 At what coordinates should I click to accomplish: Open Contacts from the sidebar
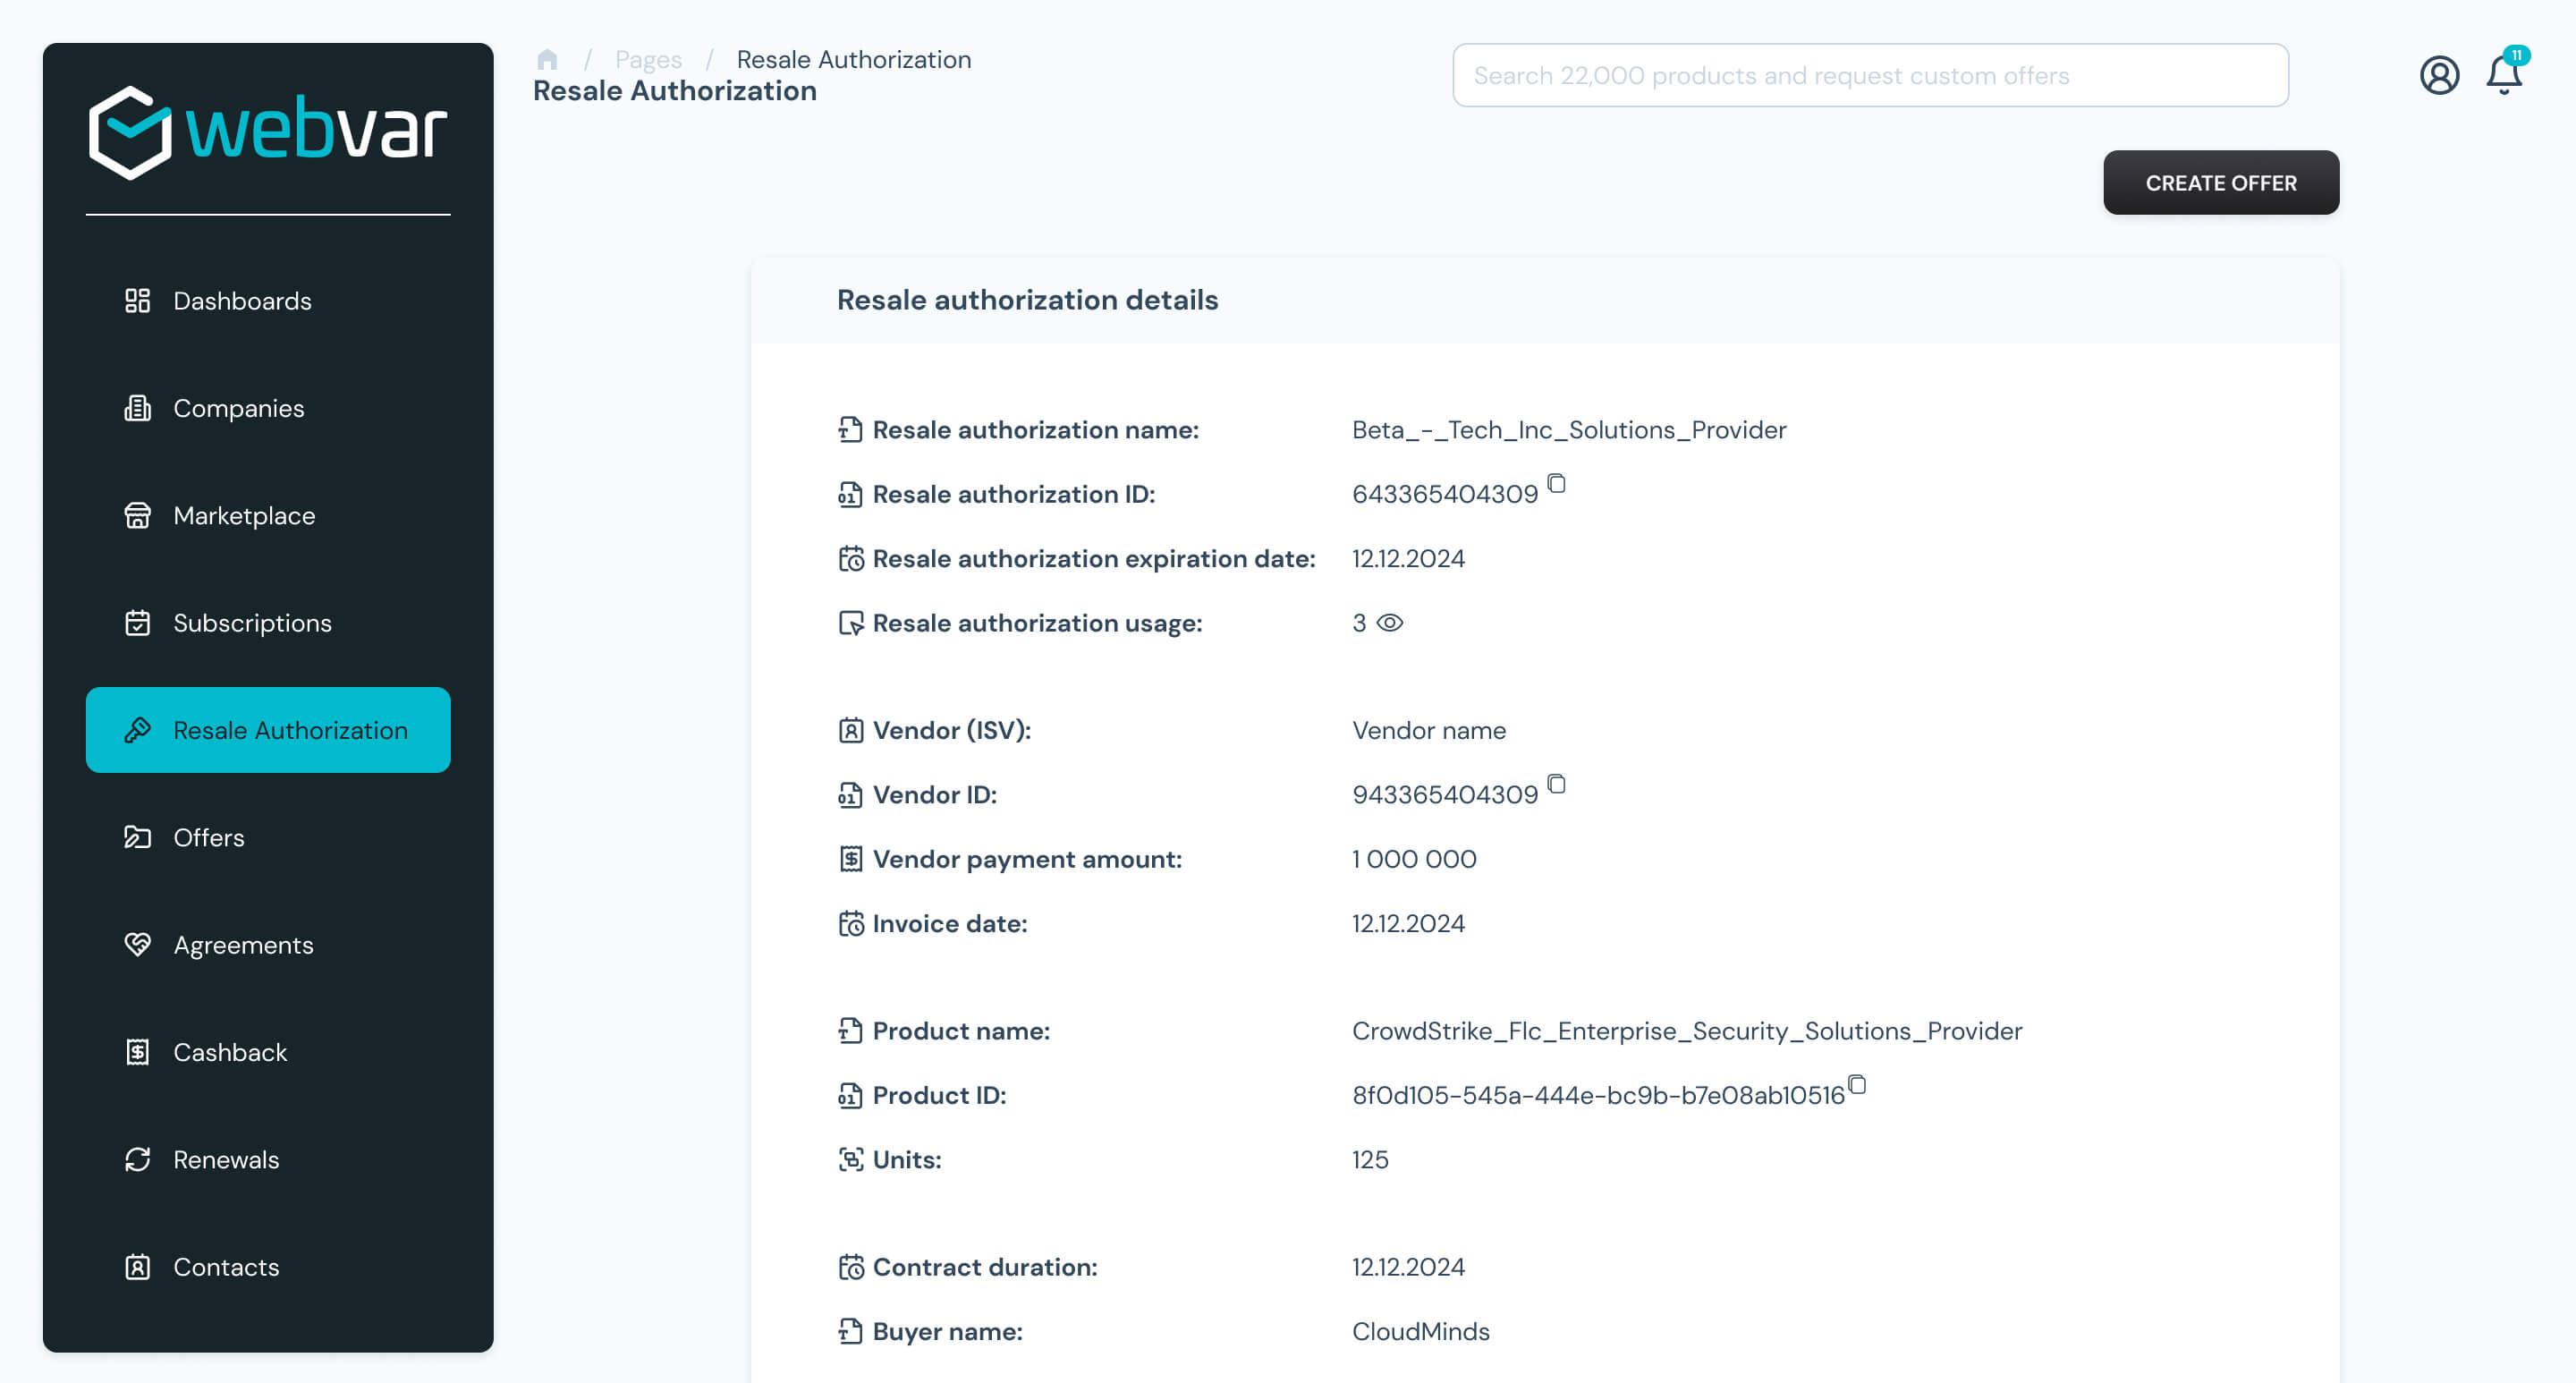click(x=226, y=1267)
